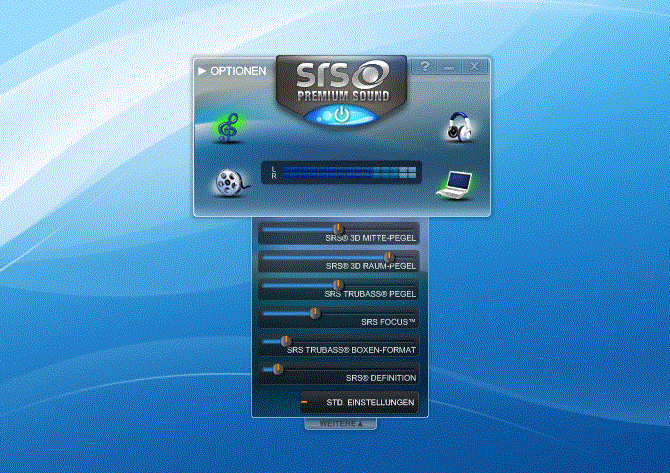Screen dimensions: 670x473
Task: Click the SRS TRUBASS BOXEN-FORMAT slider handle
Action: (286, 341)
